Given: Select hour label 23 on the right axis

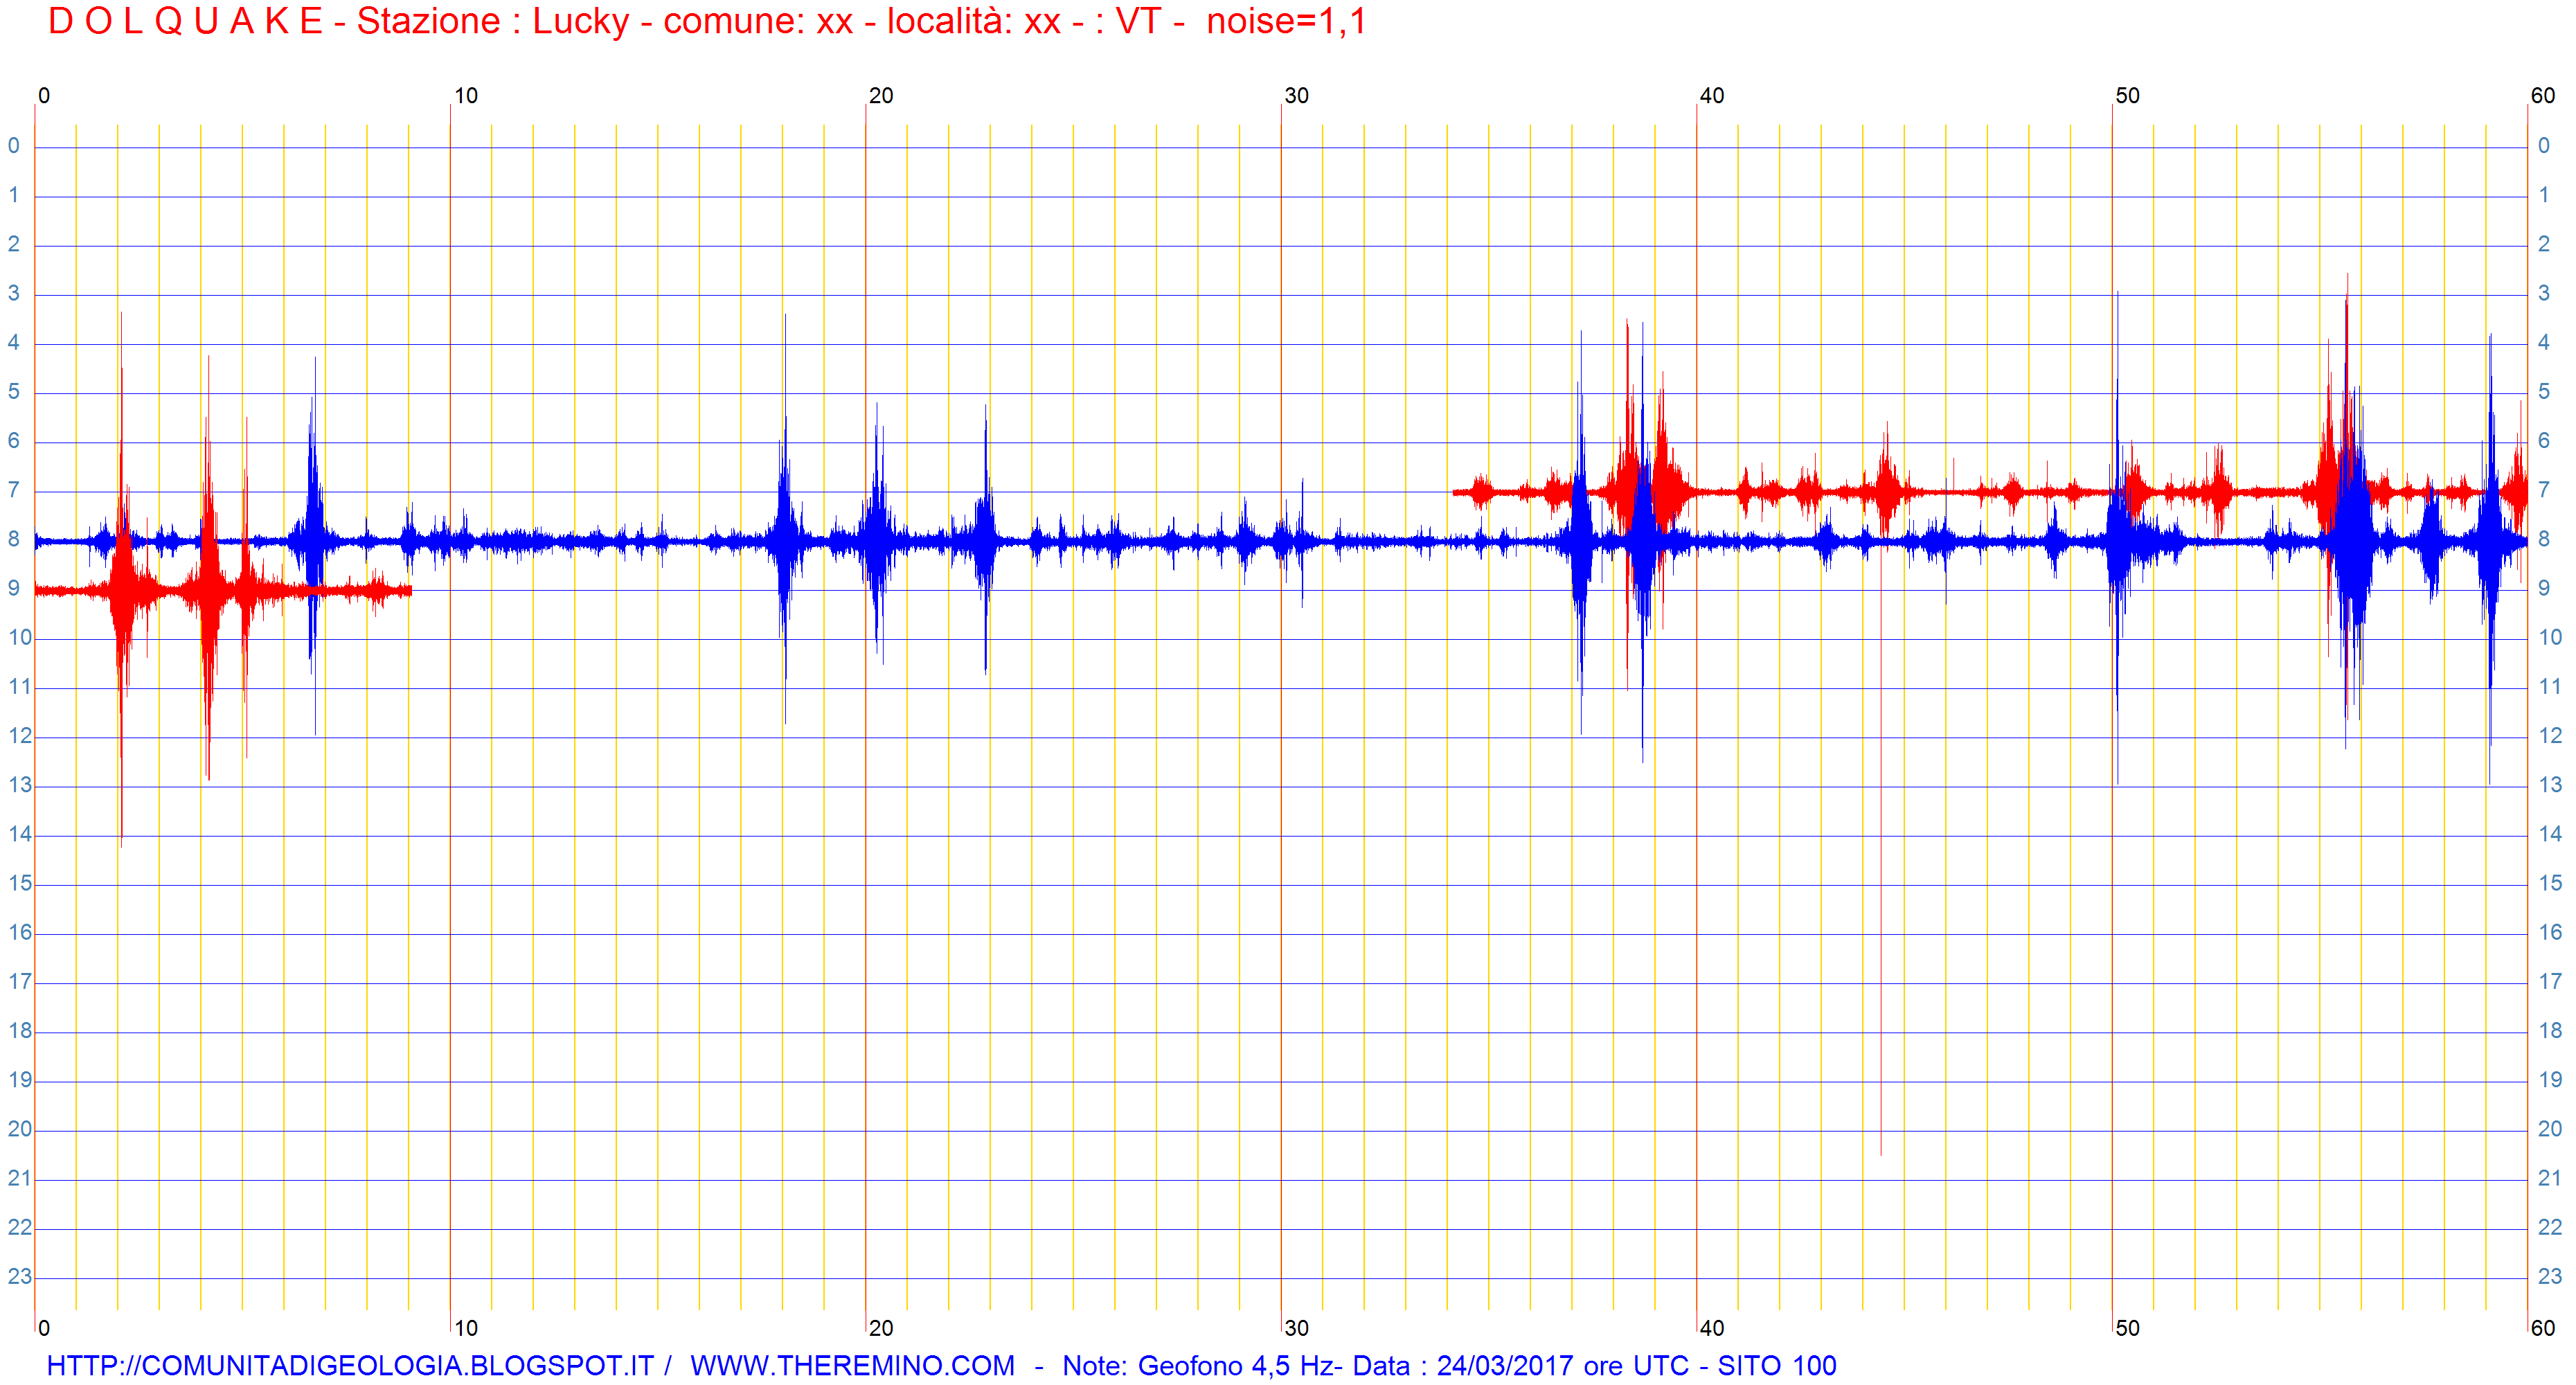Looking at the screenshot, I should pyautogui.click(x=2550, y=1277).
